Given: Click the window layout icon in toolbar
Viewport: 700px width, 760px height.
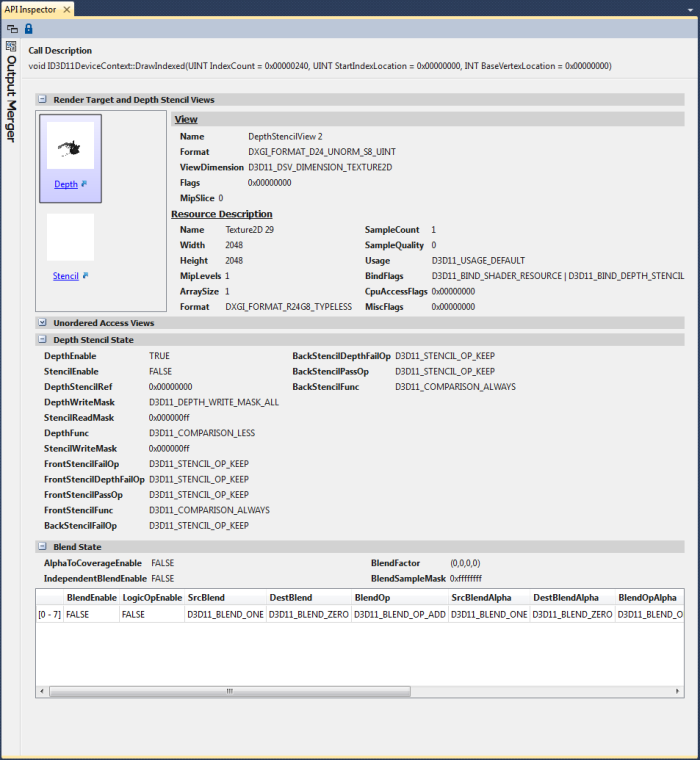Looking at the screenshot, I should click(x=12, y=29).
